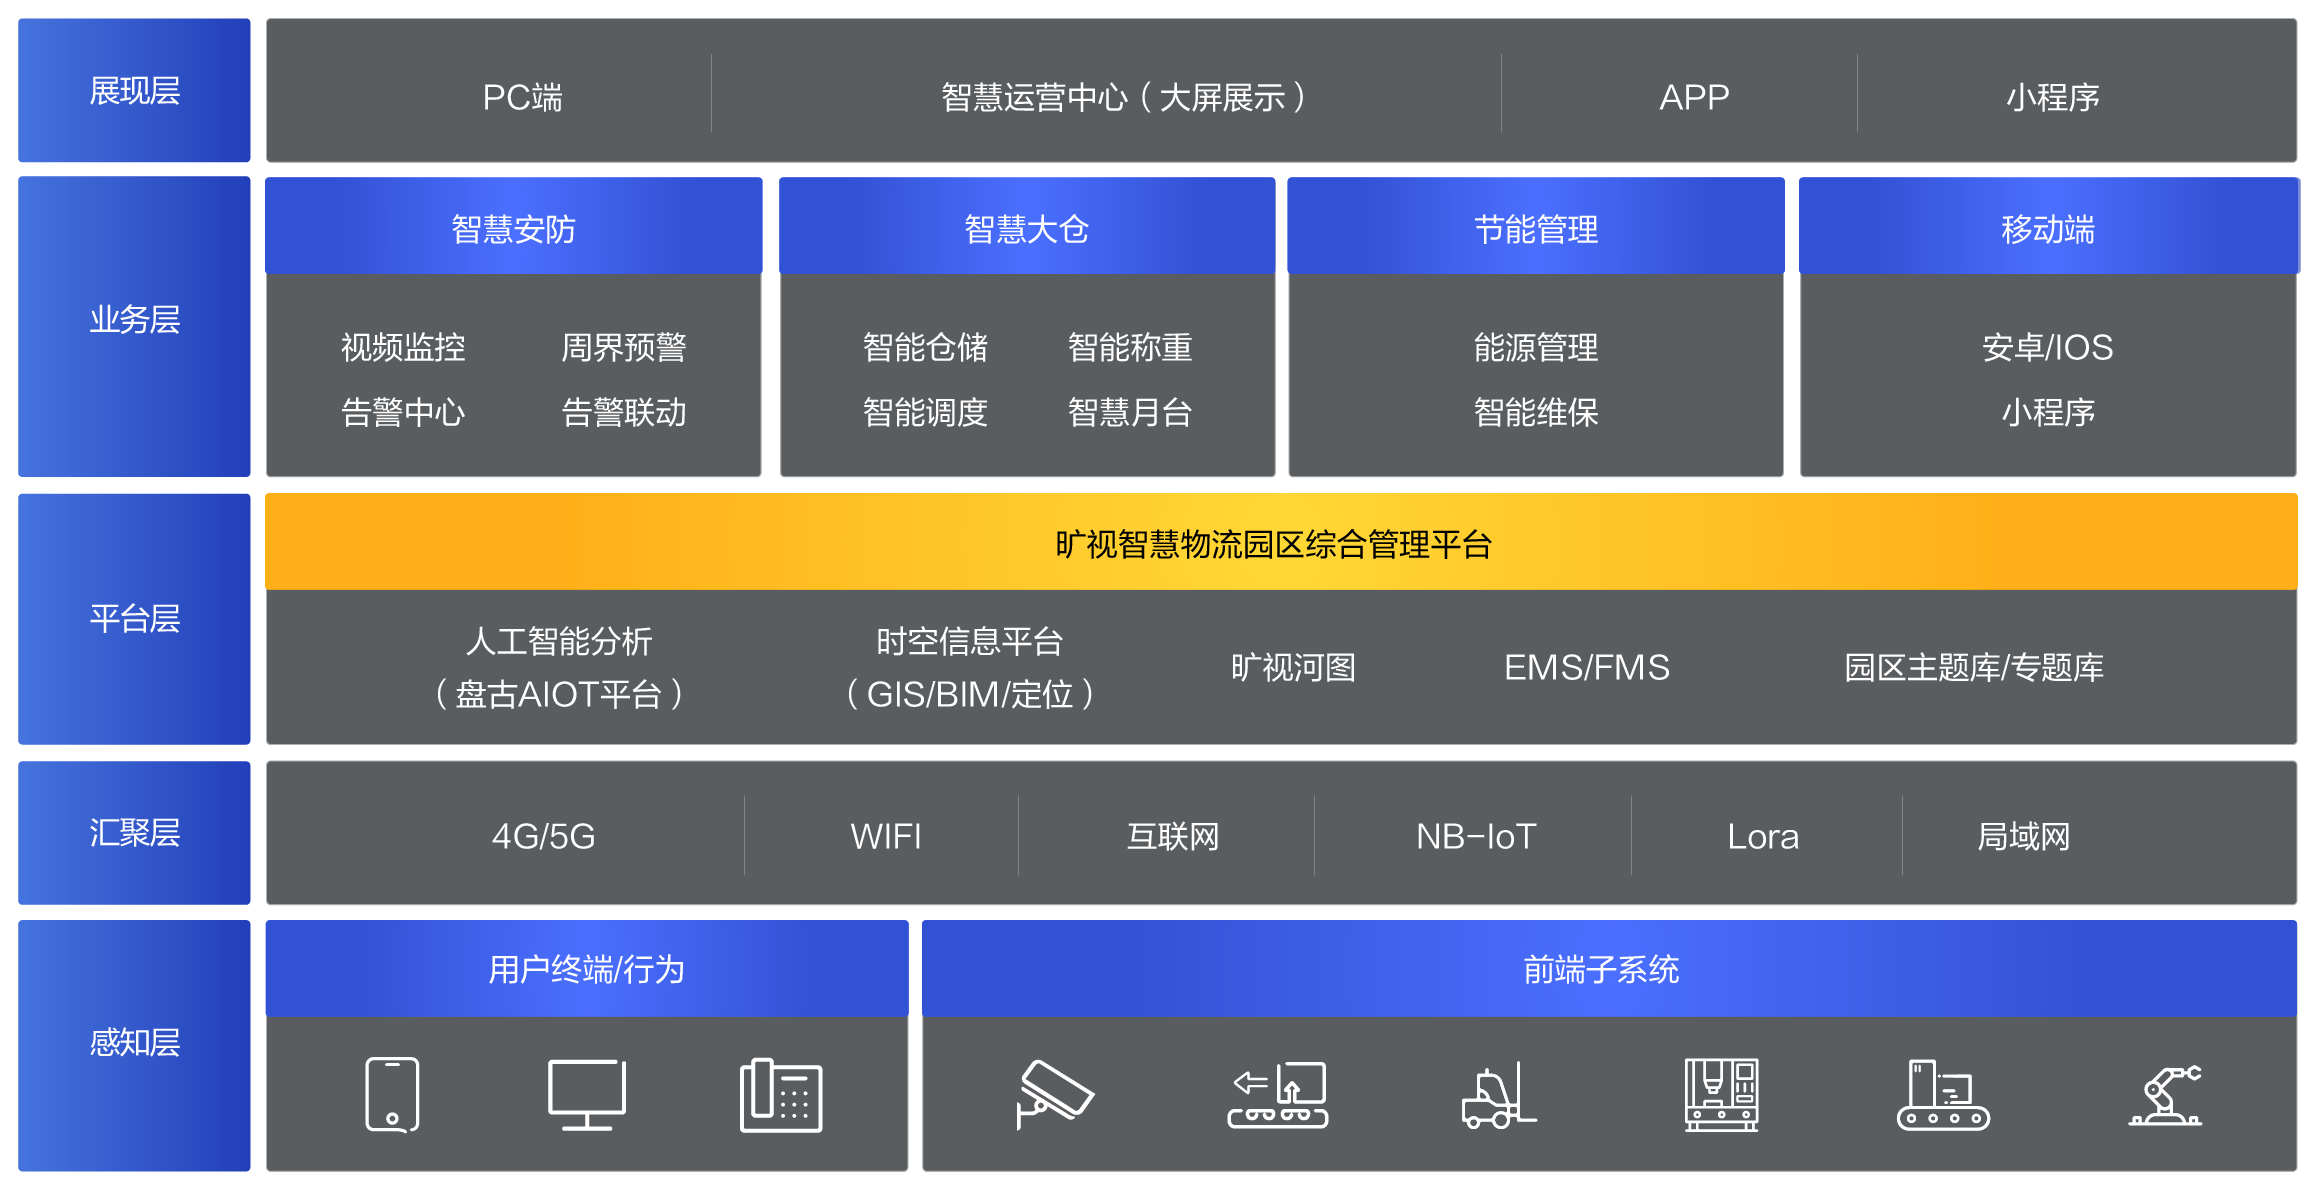2324x1191 pixels.
Task: Click 能源管理 under 节能管理
Action: (x=1536, y=347)
